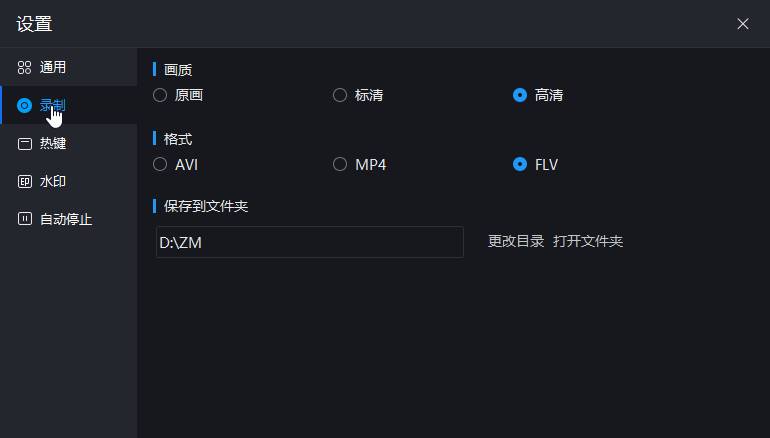The height and width of the screenshot is (438, 770).
Task: Click the D:\ZM save path field
Action: [309, 242]
